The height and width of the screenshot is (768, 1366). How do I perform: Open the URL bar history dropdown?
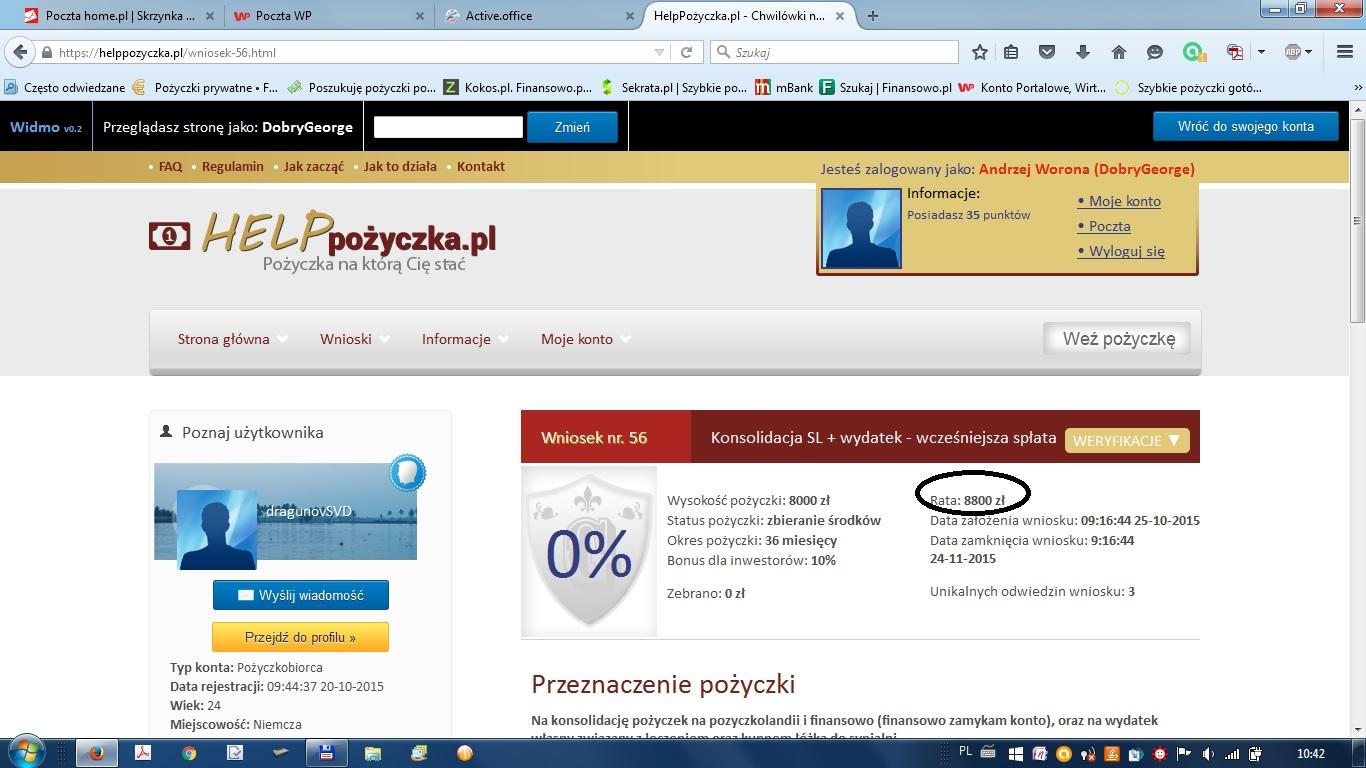pyautogui.click(x=659, y=52)
